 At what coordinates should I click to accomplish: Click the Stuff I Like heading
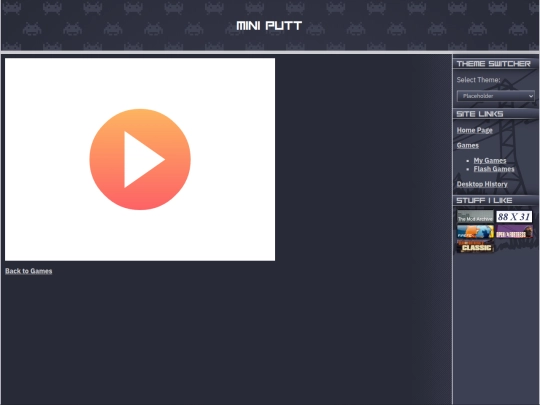click(484, 200)
